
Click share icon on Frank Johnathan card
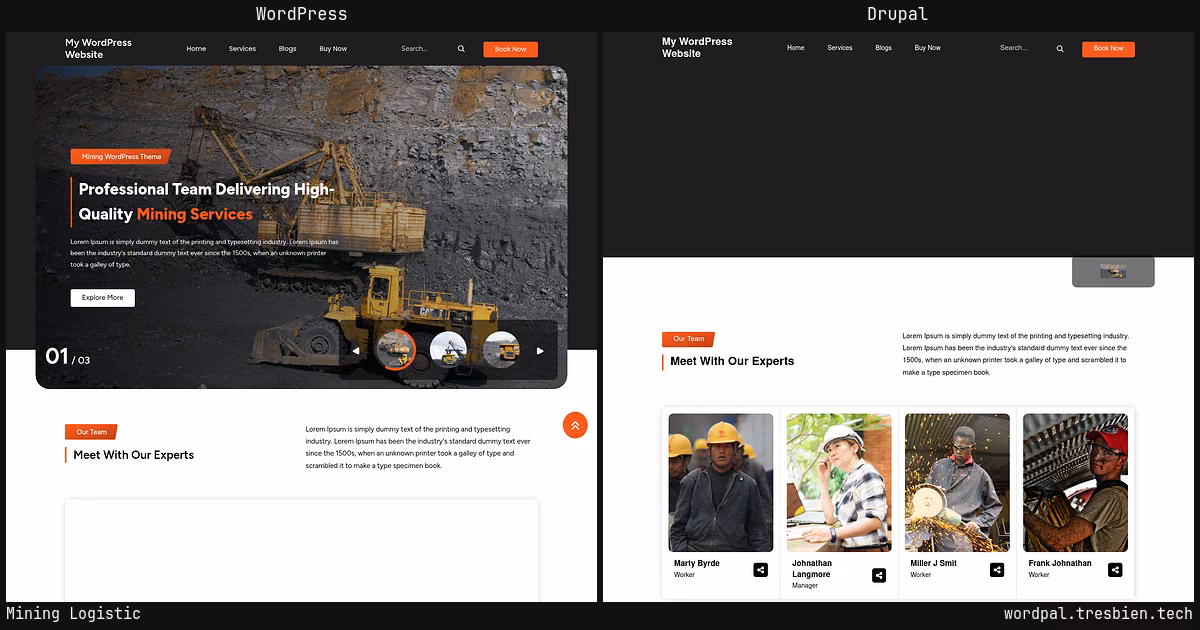point(1115,570)
